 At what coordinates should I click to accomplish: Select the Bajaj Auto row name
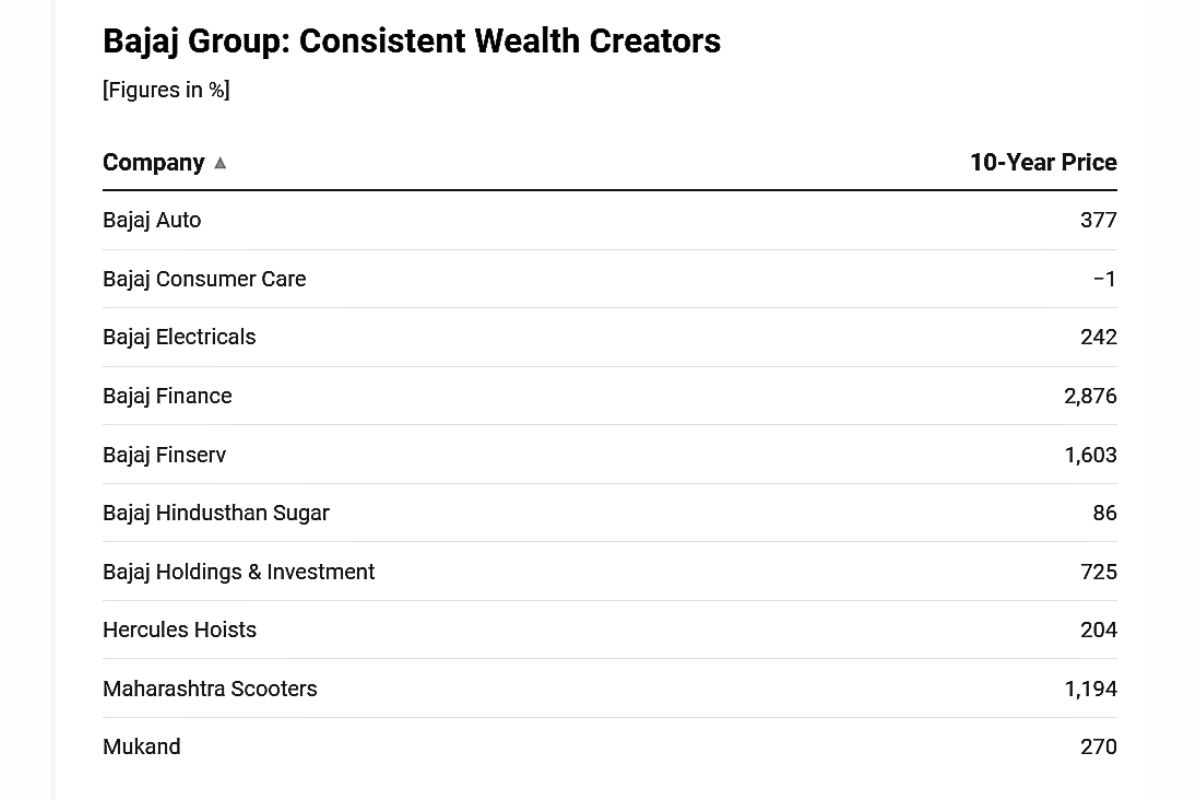coord(152,220)
